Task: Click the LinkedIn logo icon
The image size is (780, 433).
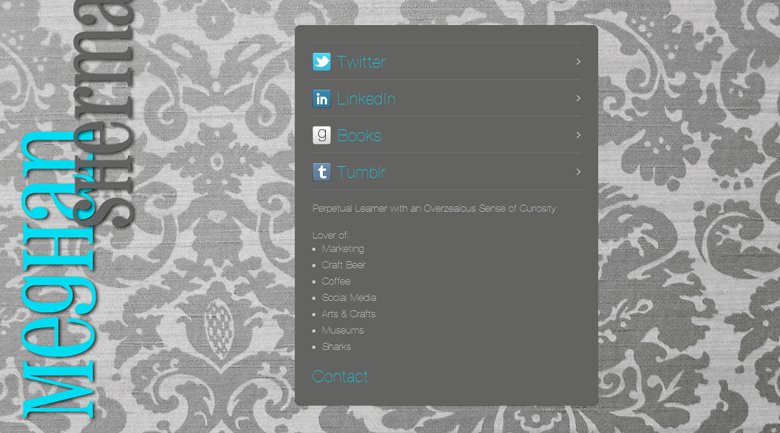Action: coord(321,99)
